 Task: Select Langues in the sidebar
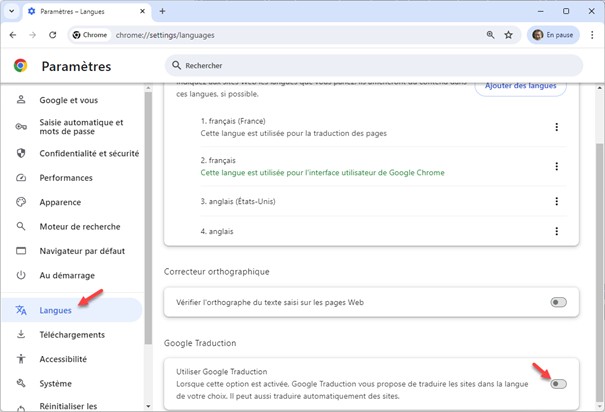(56, 310)
